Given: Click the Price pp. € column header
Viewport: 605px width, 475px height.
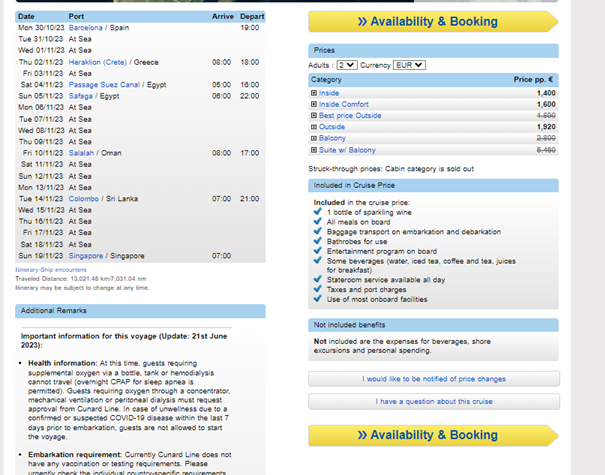Looking at the screenshot, I should point(533,79).
